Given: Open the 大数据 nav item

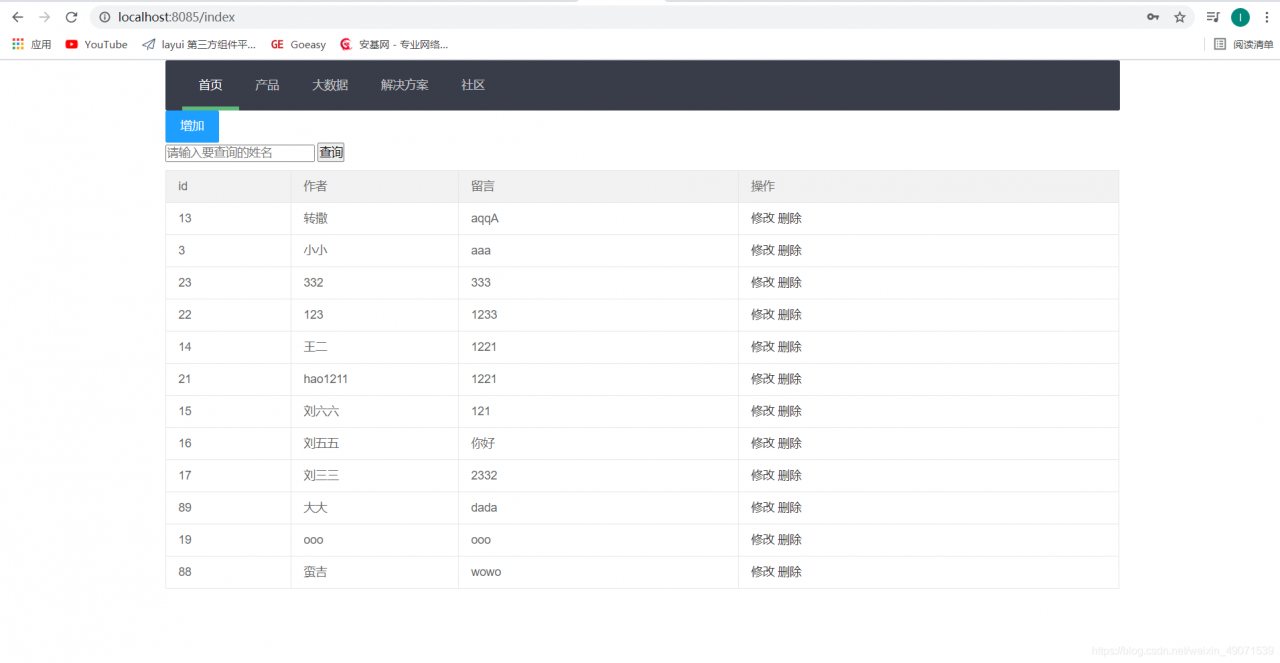Looking at the screenshot, I should tap(330, 85).
